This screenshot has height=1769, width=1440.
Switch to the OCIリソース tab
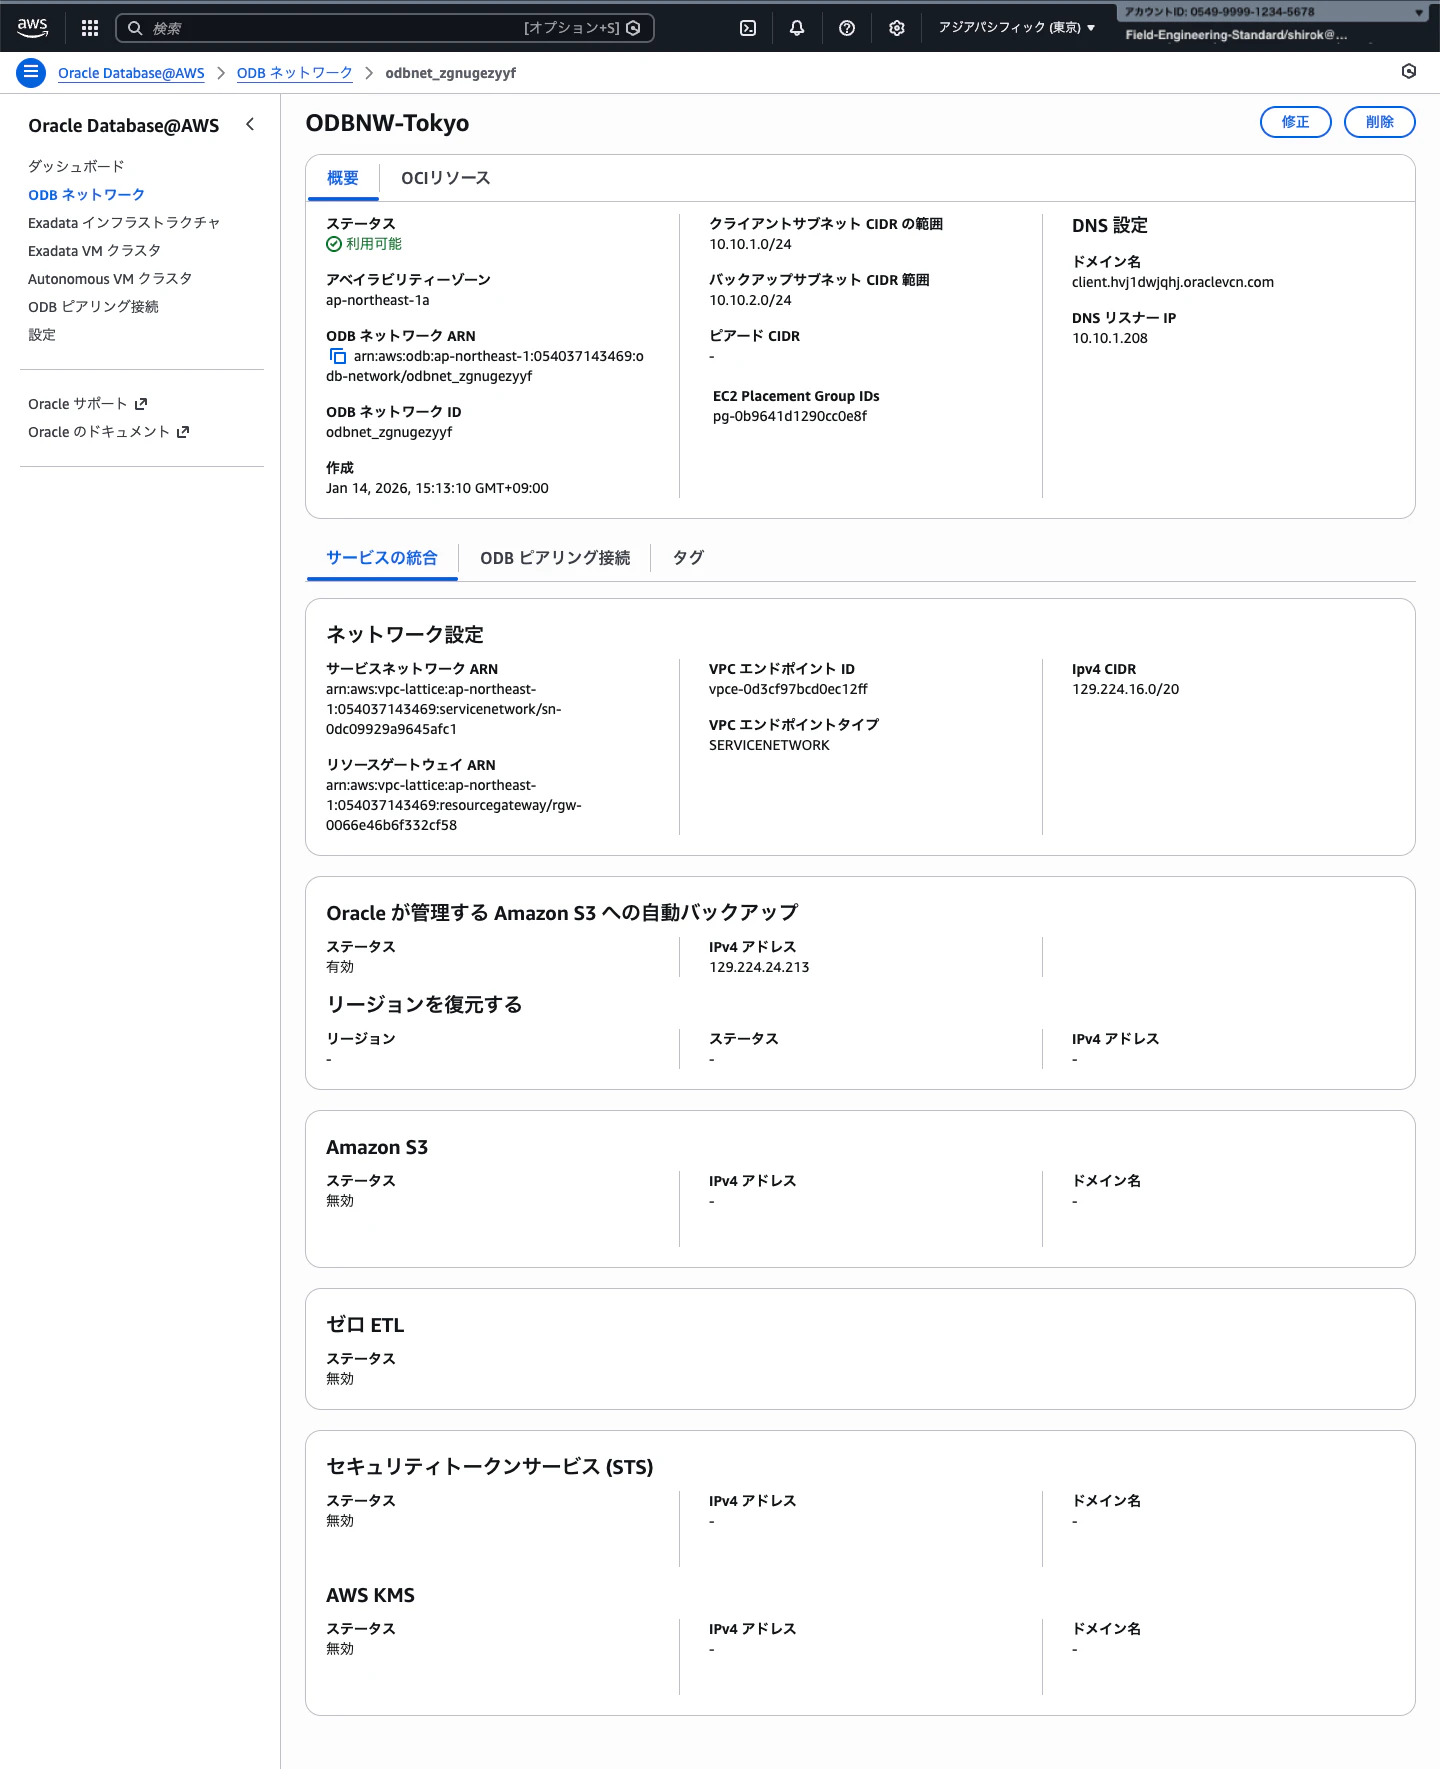446,178
